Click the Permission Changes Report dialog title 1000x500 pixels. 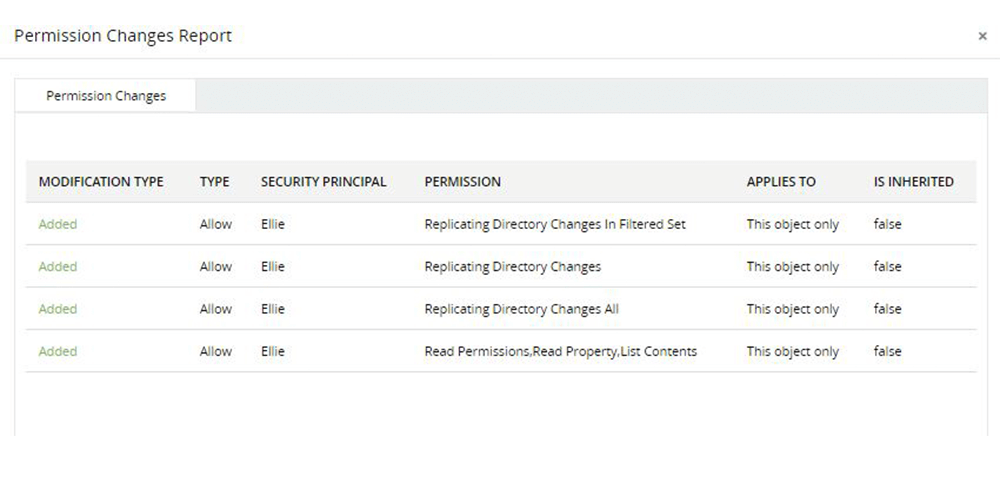tap(123, 36)
